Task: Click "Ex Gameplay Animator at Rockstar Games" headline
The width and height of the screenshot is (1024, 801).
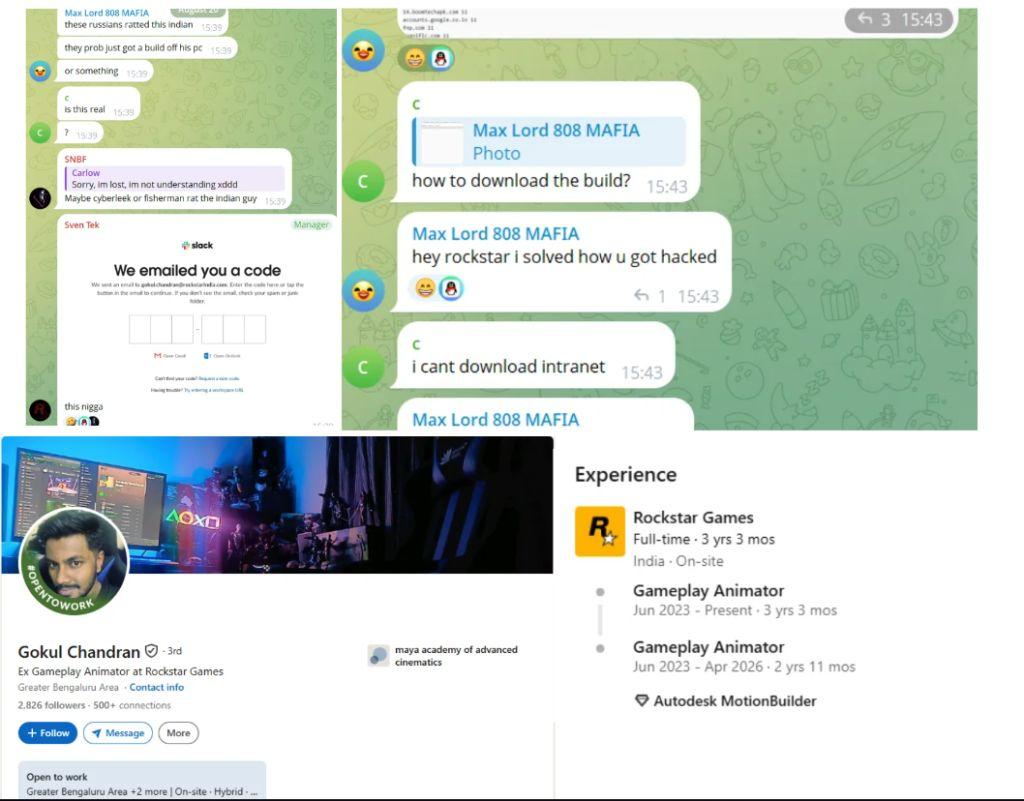Action: click(x=121, y=671)
